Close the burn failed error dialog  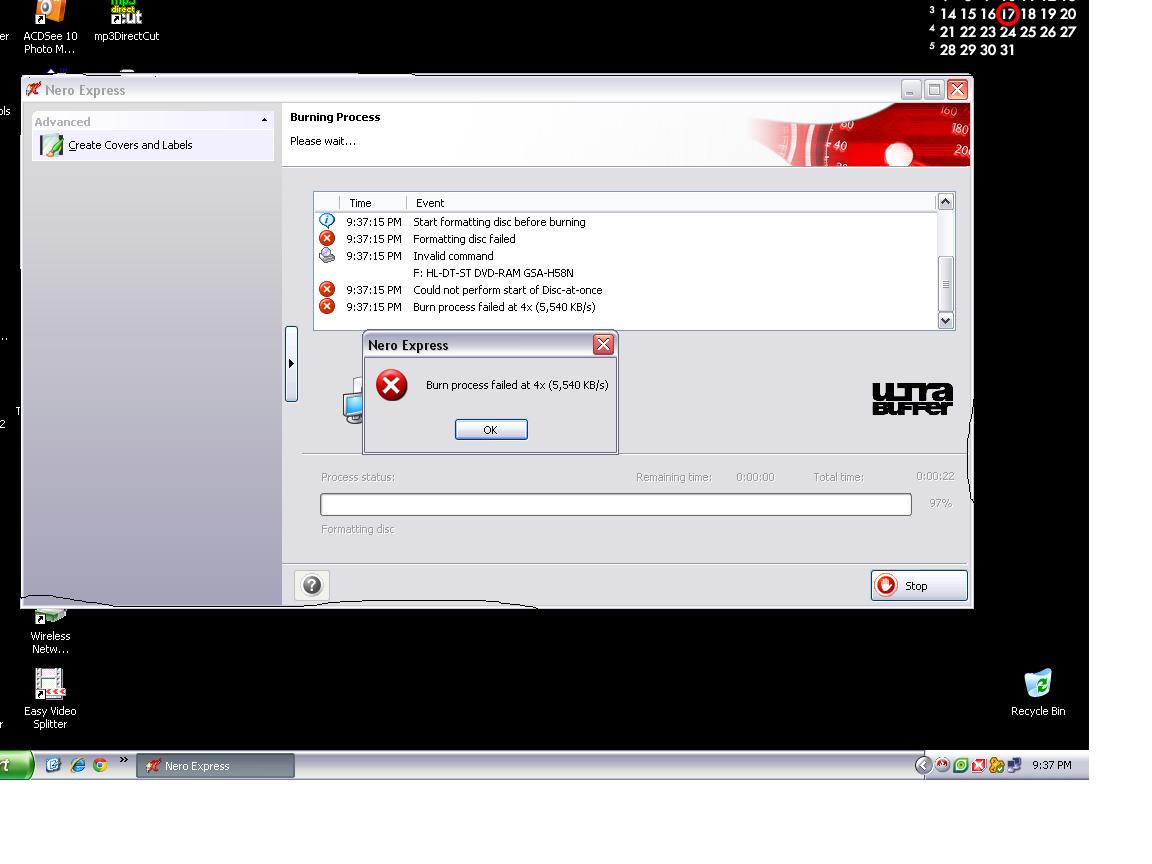tap(603, 345)
